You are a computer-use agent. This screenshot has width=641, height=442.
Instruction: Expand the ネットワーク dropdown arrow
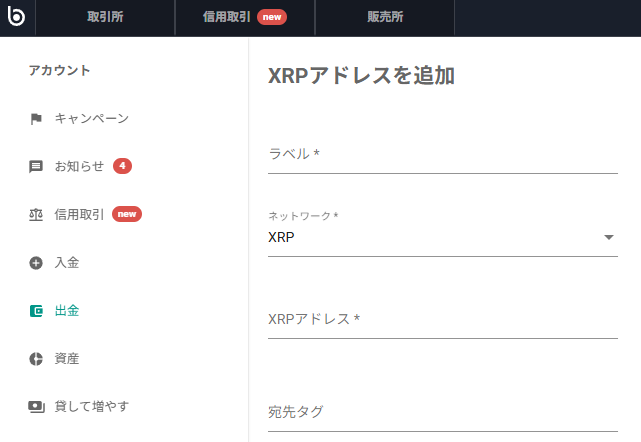[609, 238]
